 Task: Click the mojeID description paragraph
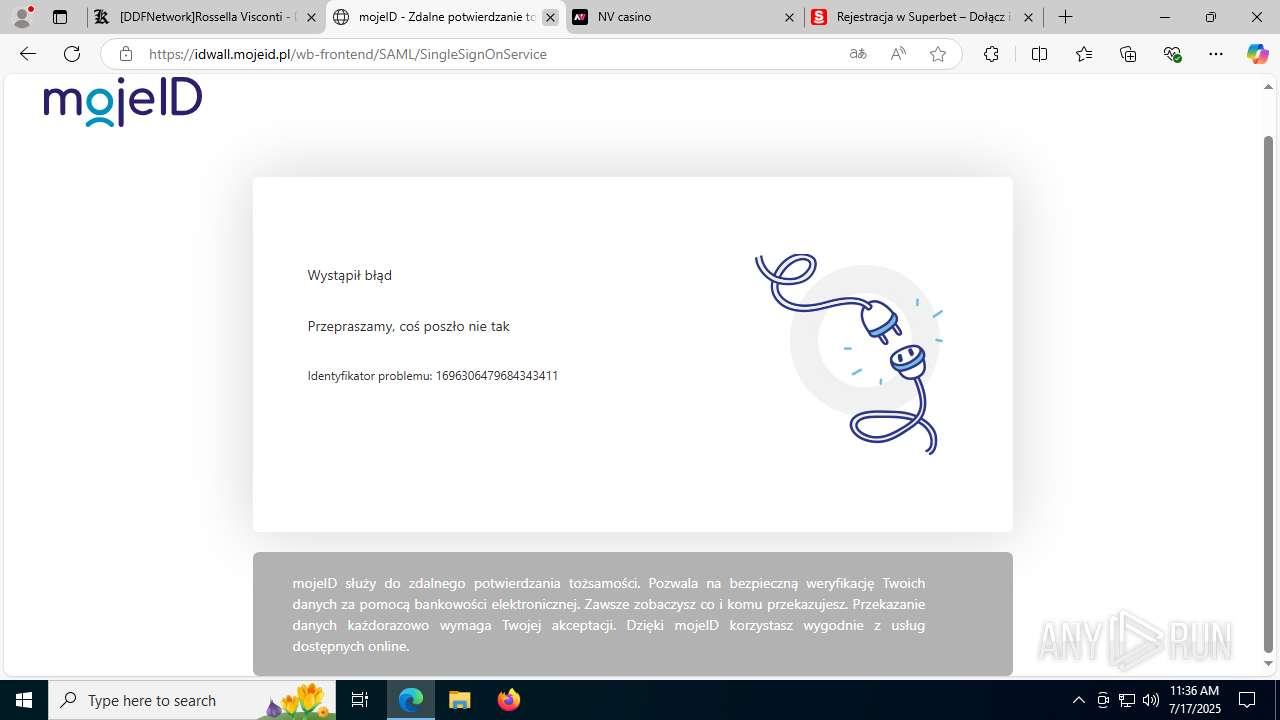click(609, 614)
